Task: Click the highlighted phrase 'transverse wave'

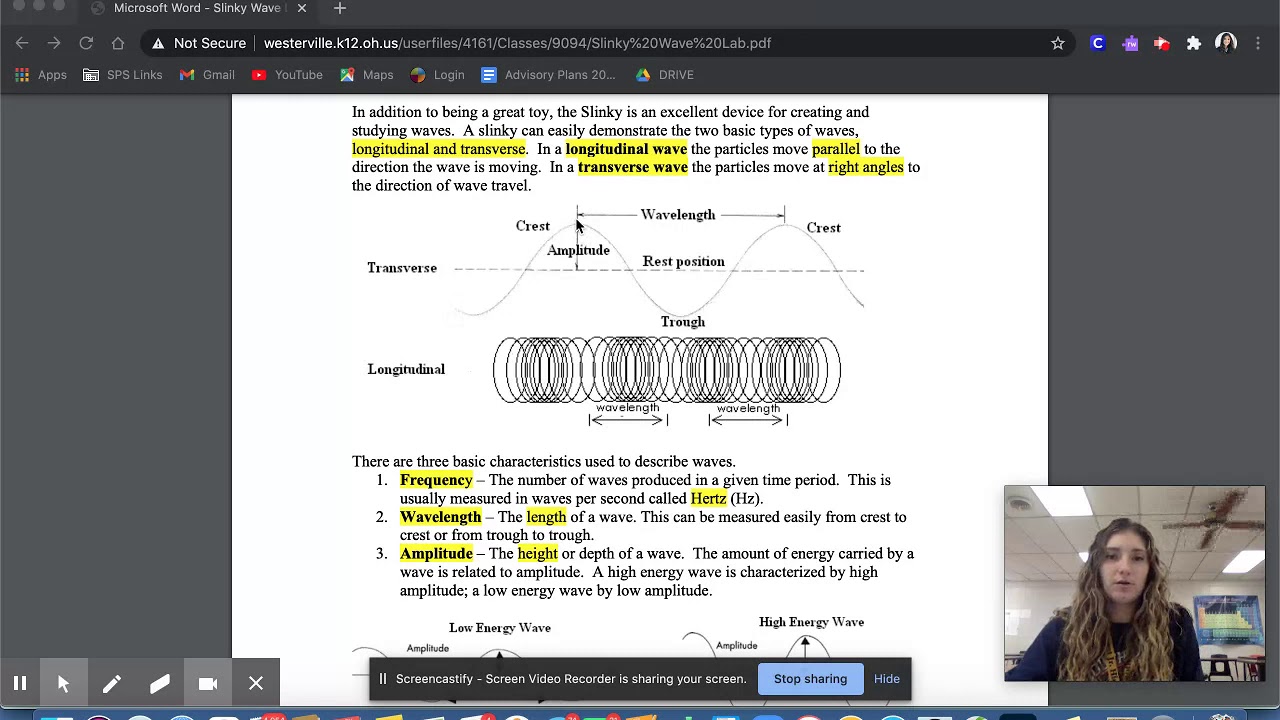Action: (633, 167)
